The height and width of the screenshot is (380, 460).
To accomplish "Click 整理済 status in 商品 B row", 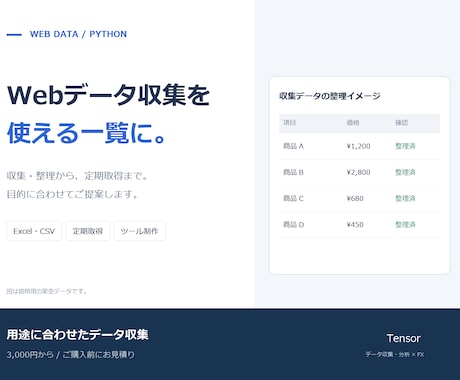I will click(405, 172).
